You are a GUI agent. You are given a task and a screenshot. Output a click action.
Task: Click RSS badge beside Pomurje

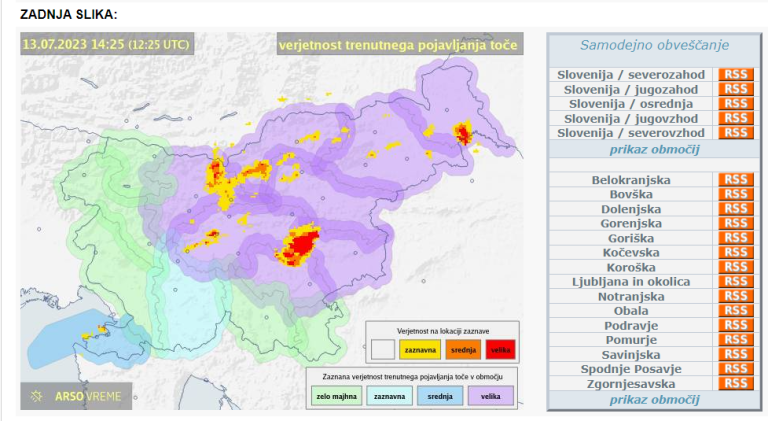coord(735,340)
